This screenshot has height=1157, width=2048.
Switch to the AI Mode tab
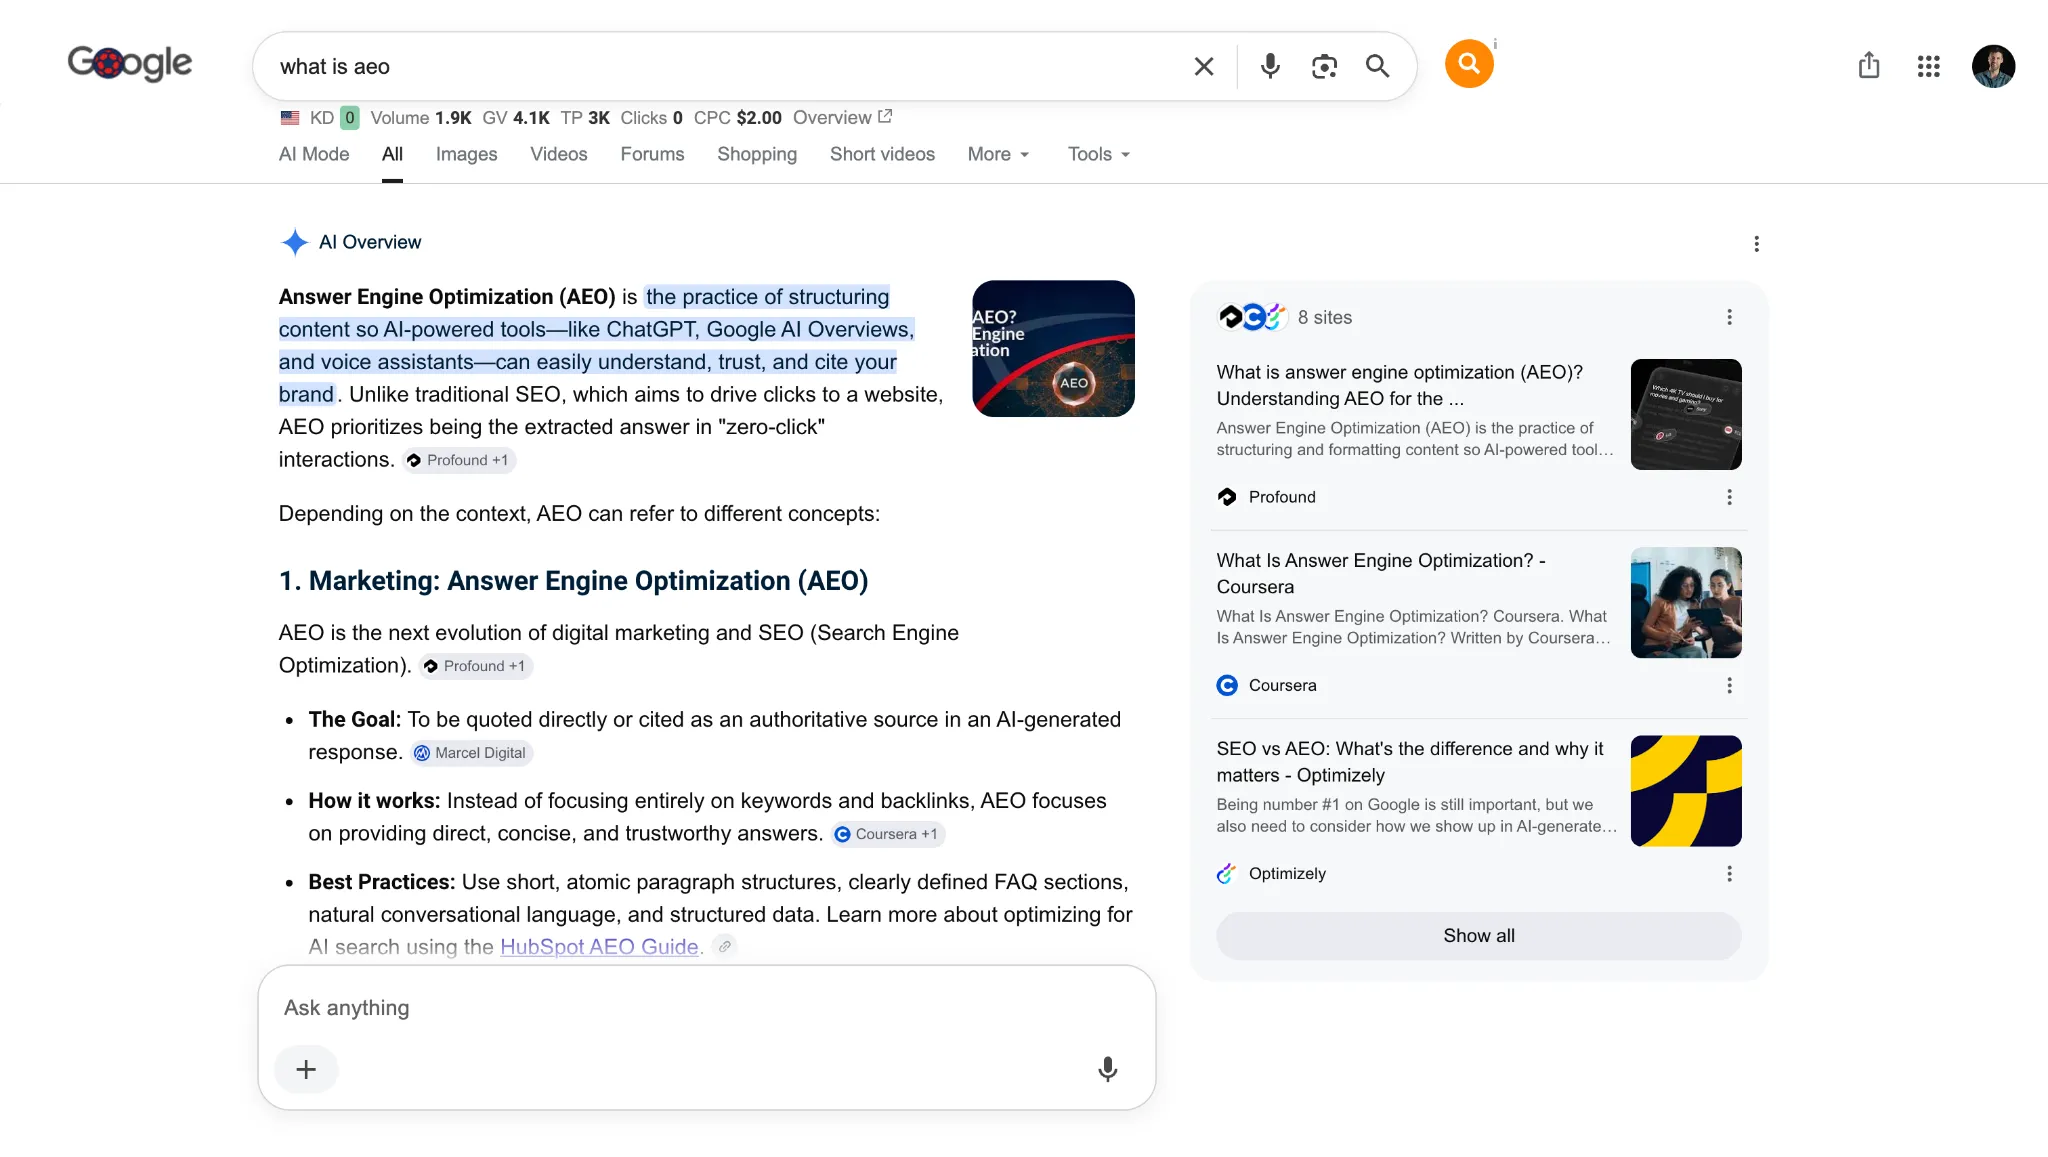[x=314, y=154]
